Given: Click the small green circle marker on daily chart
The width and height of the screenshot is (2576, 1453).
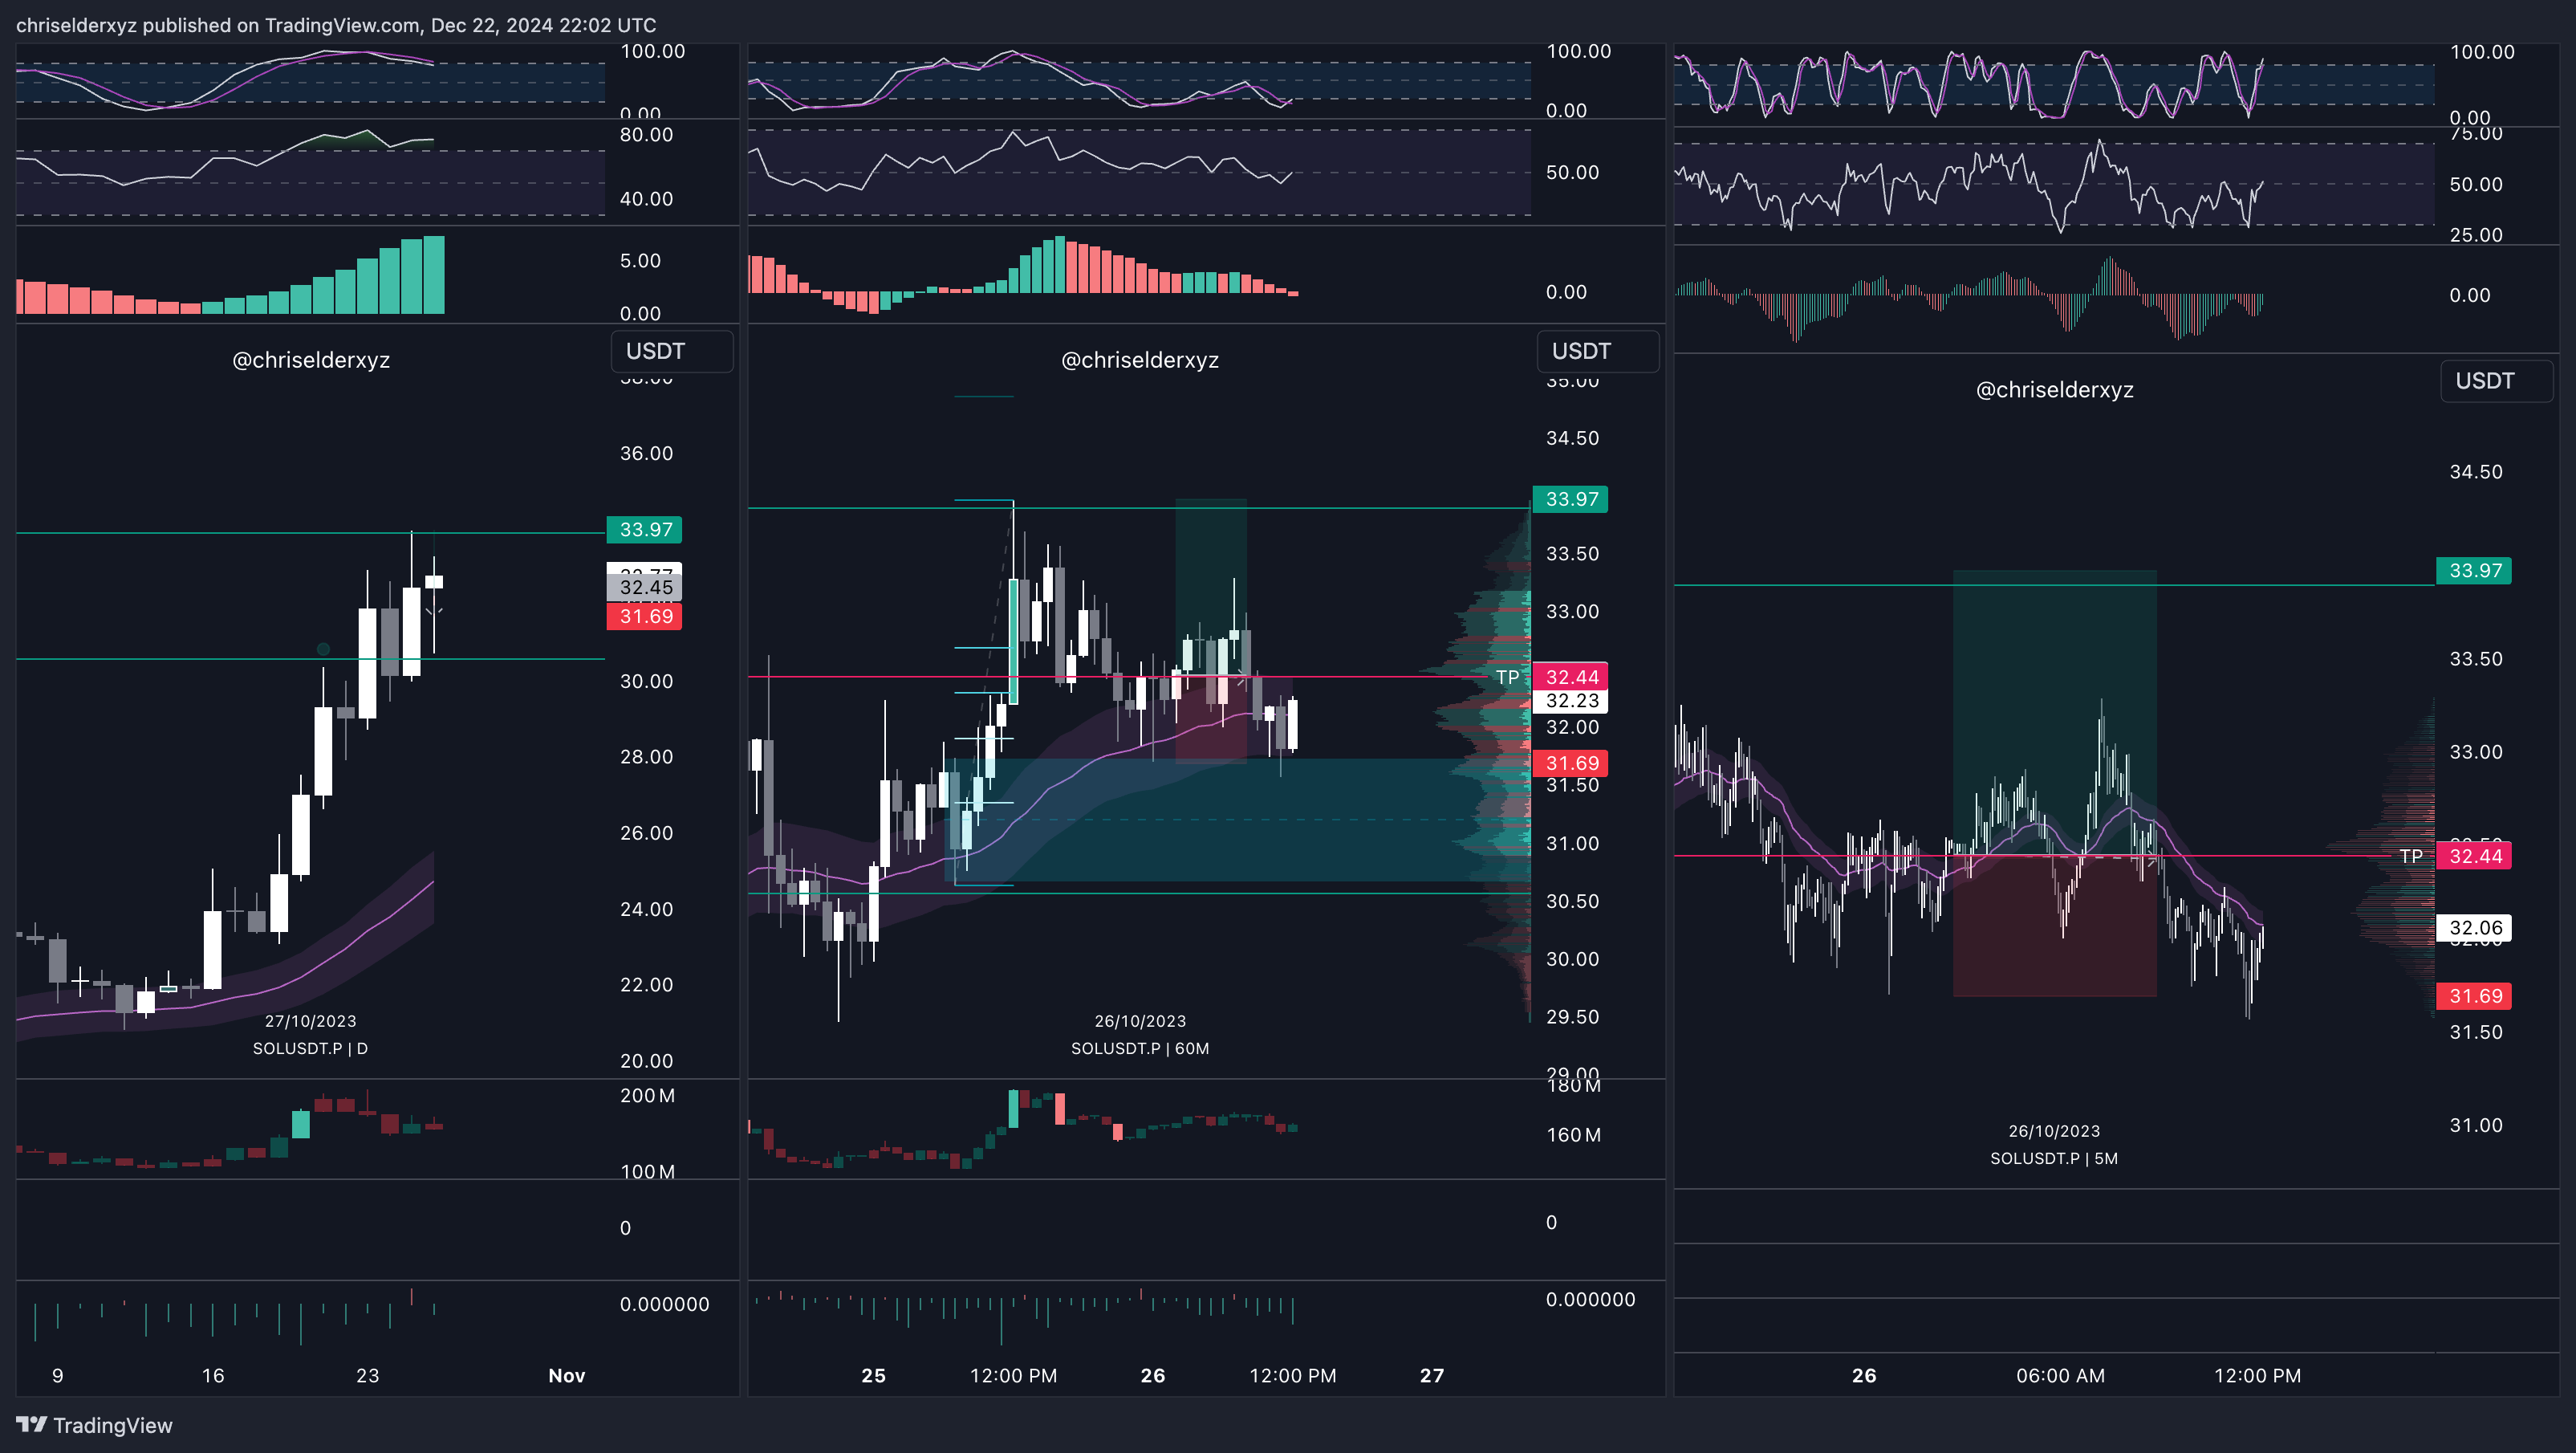Looking at the screenshot, I should 323,649.
